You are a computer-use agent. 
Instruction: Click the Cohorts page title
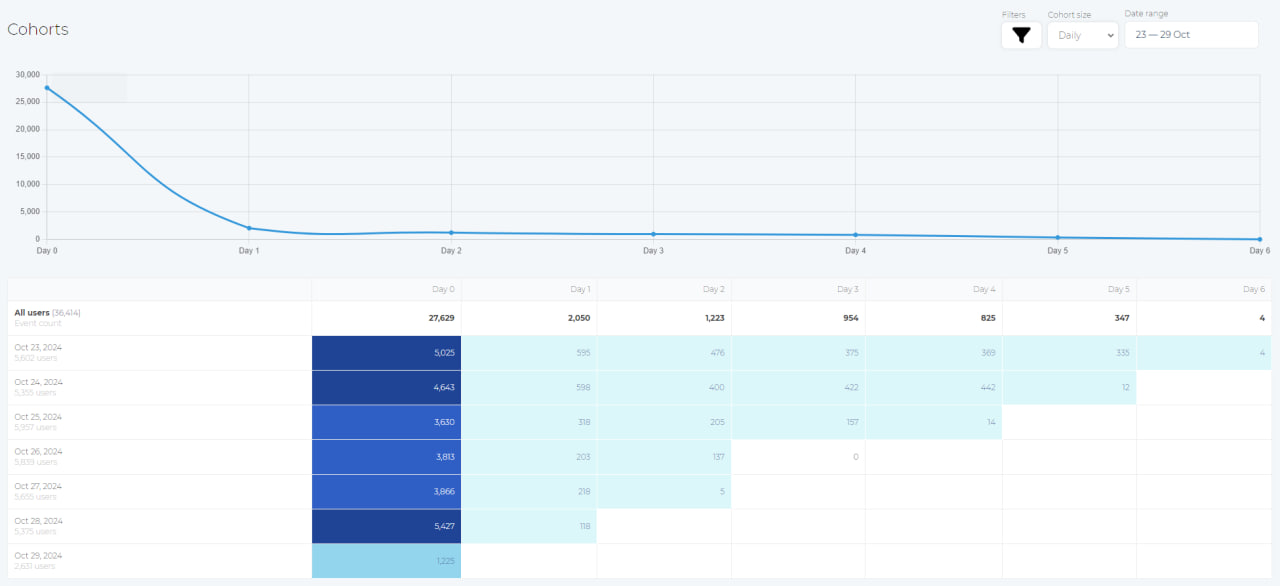coord(38,29)
